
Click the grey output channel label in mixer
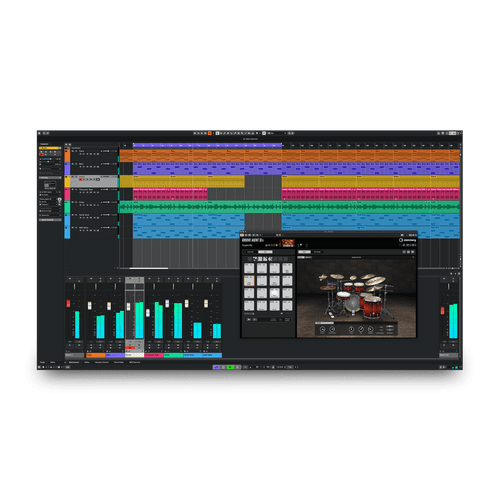449,355
